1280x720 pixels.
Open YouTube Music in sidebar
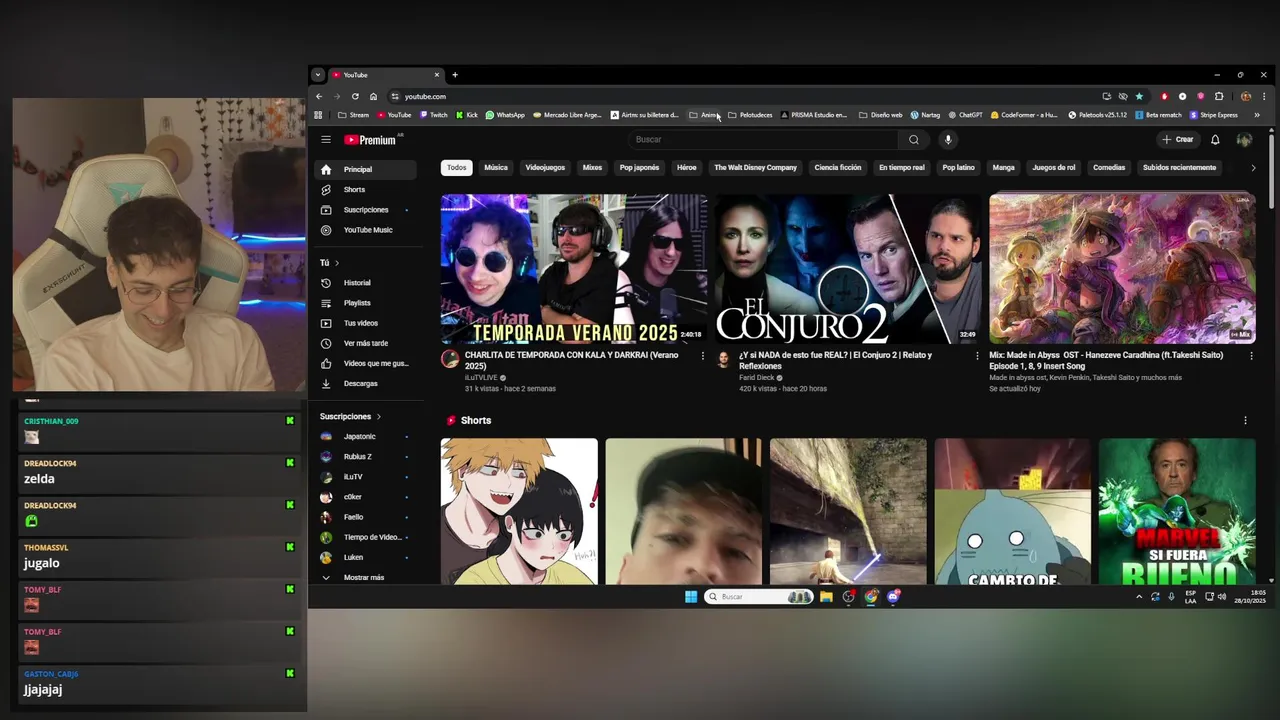coord(364,230)
